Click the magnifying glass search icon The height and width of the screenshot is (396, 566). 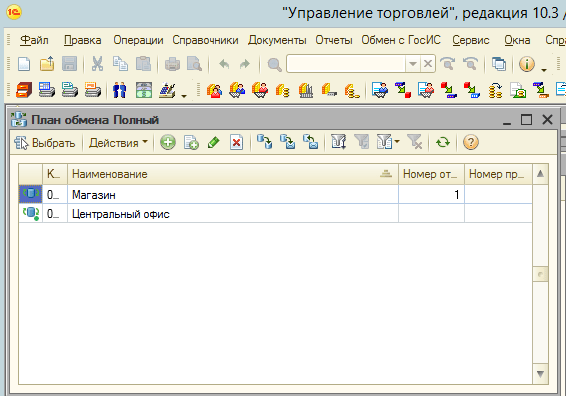click(x=274, y=65)
